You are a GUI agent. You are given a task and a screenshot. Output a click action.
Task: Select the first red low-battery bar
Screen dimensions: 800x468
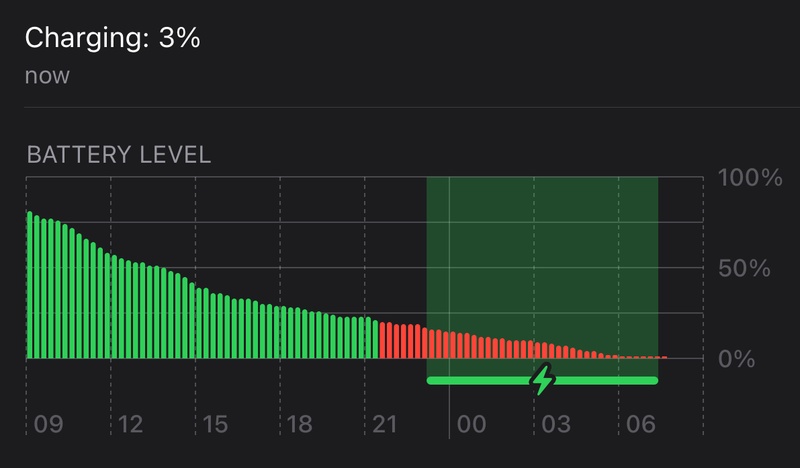click(382, 340)
